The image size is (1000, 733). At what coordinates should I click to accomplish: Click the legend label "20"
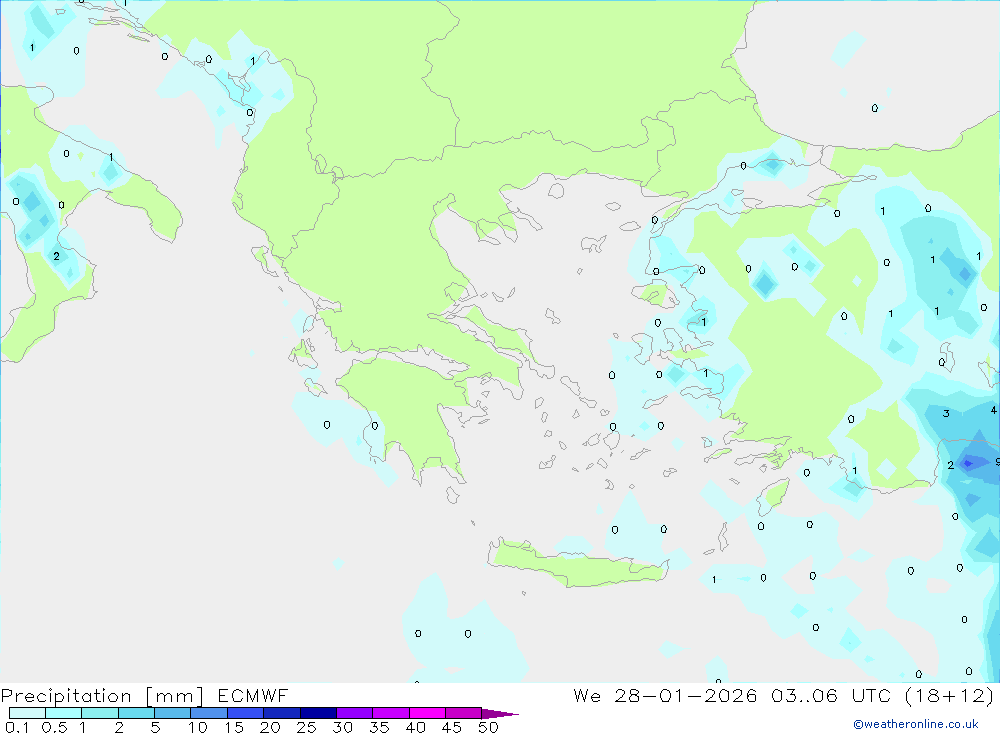coord(270,727)
